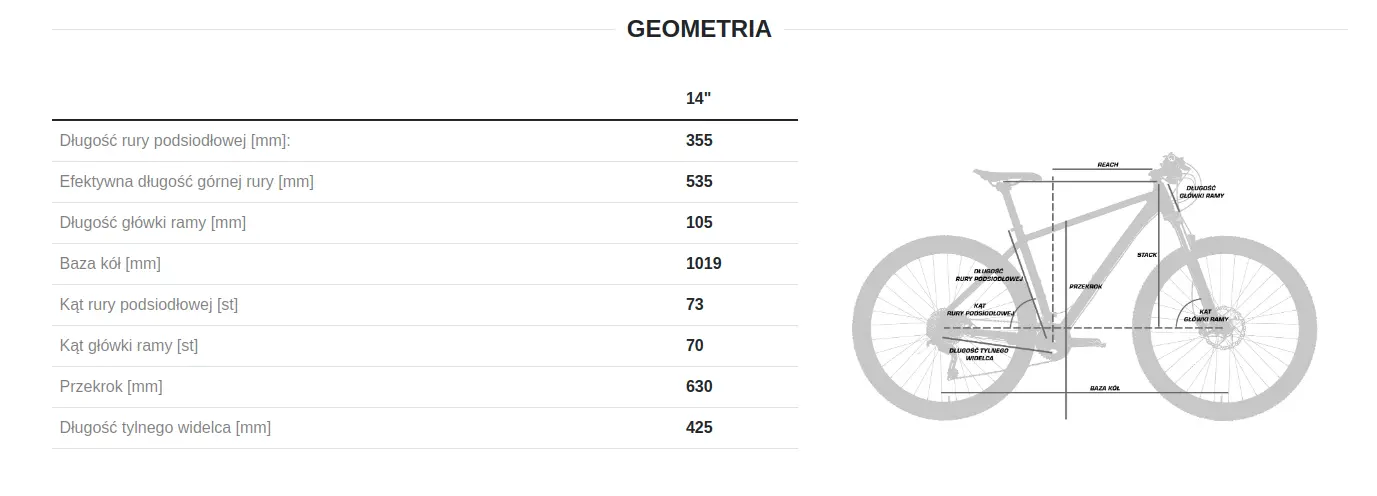Screen dimensions: 1377x496
Task: Click the BAZA KÓŁ label under the bike
Action: point(1105,387)
